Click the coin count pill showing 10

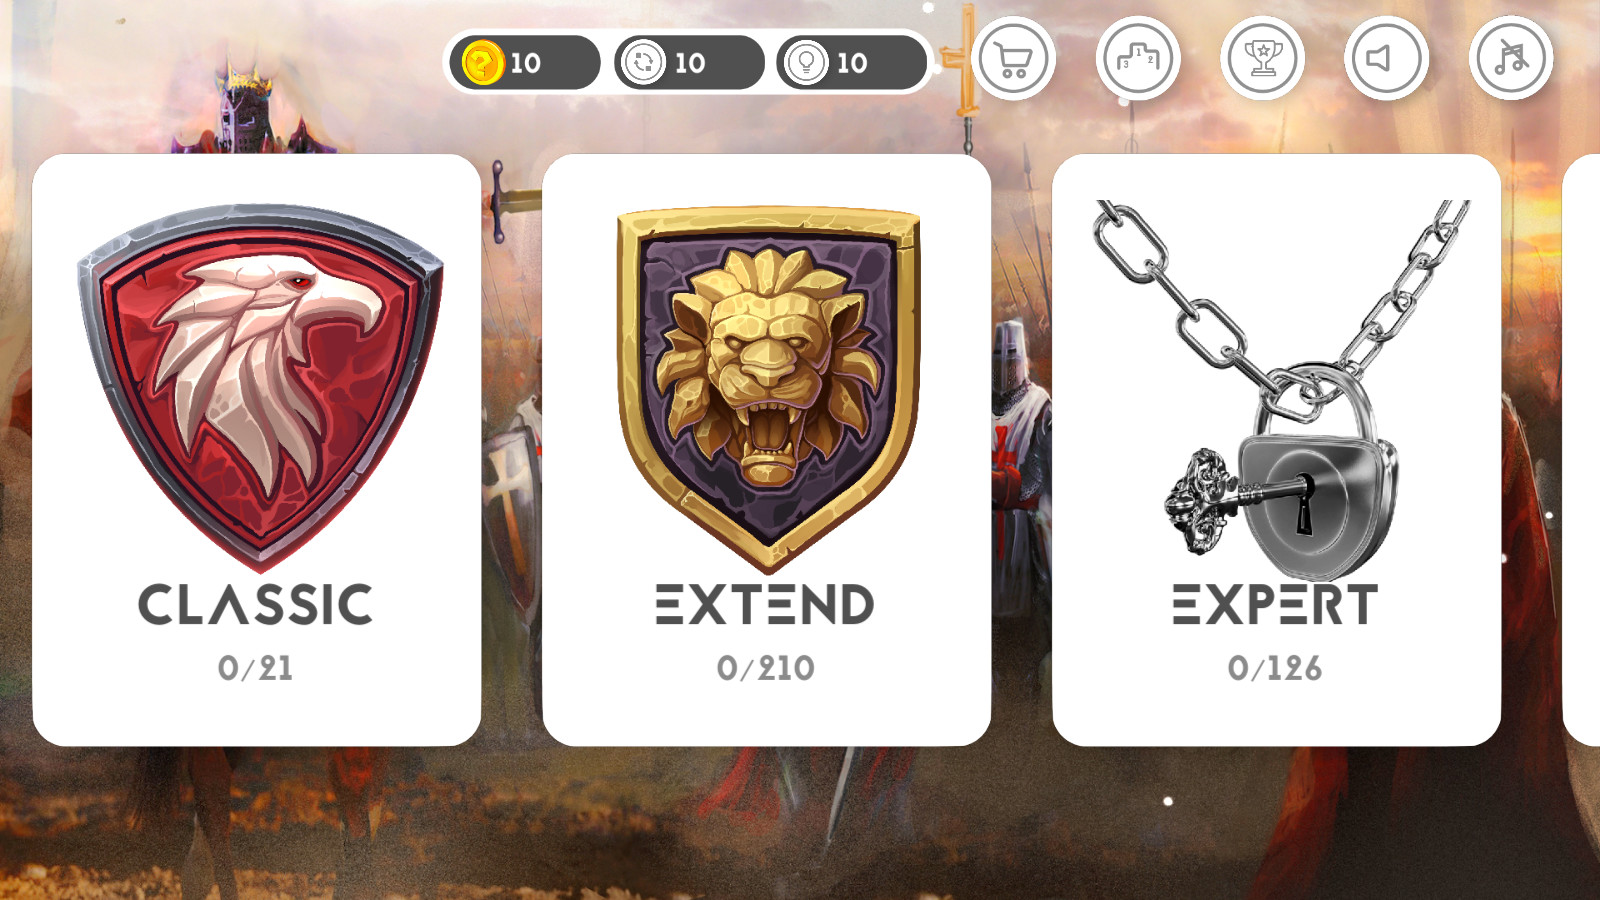(x=525, y=63)
